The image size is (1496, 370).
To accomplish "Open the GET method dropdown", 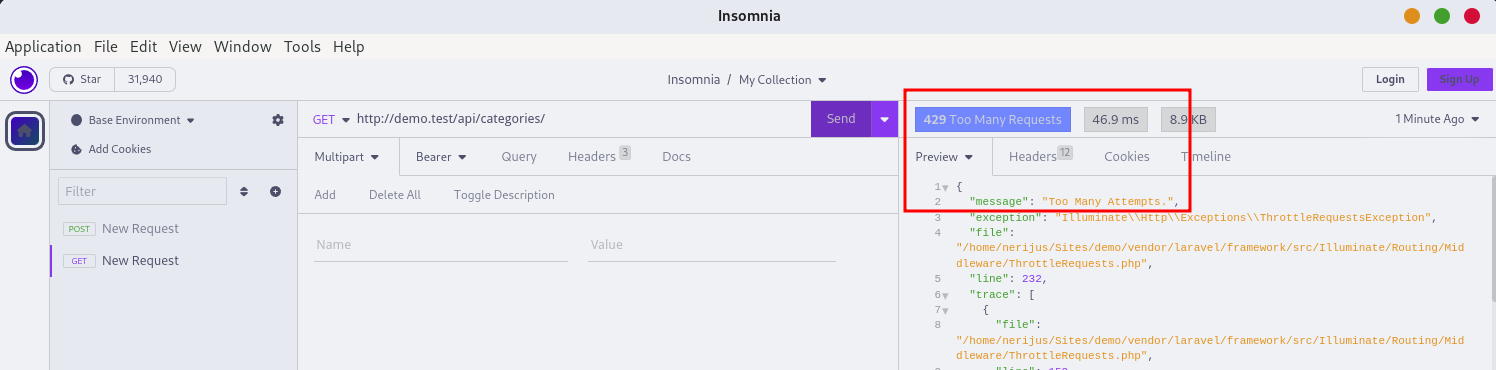I will (331, 119).
